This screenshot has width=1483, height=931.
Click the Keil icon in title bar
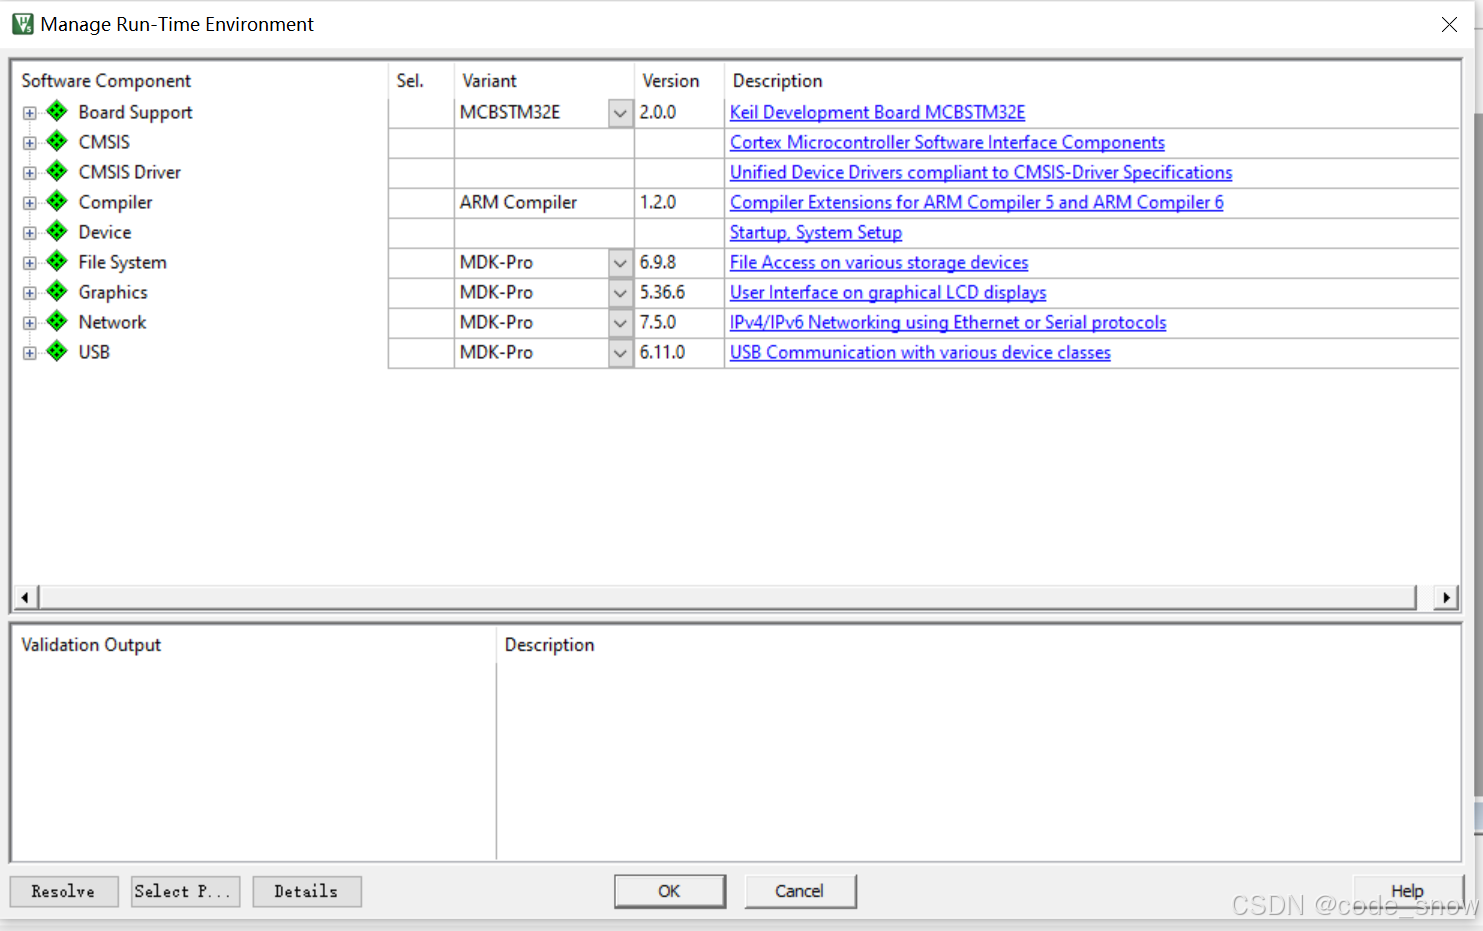[22, 24]
